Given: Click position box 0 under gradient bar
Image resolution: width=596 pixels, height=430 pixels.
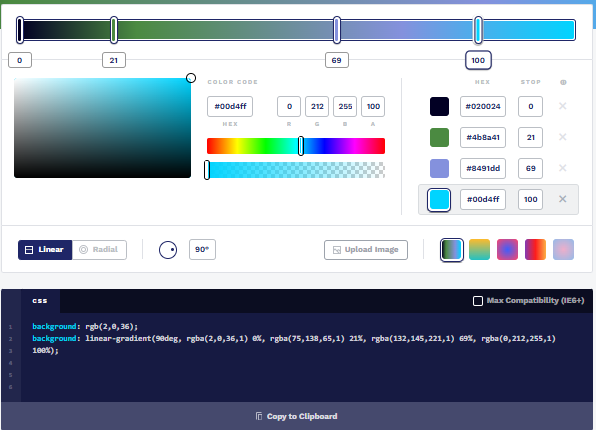Looking at the screenshot, I should [20, 60].
